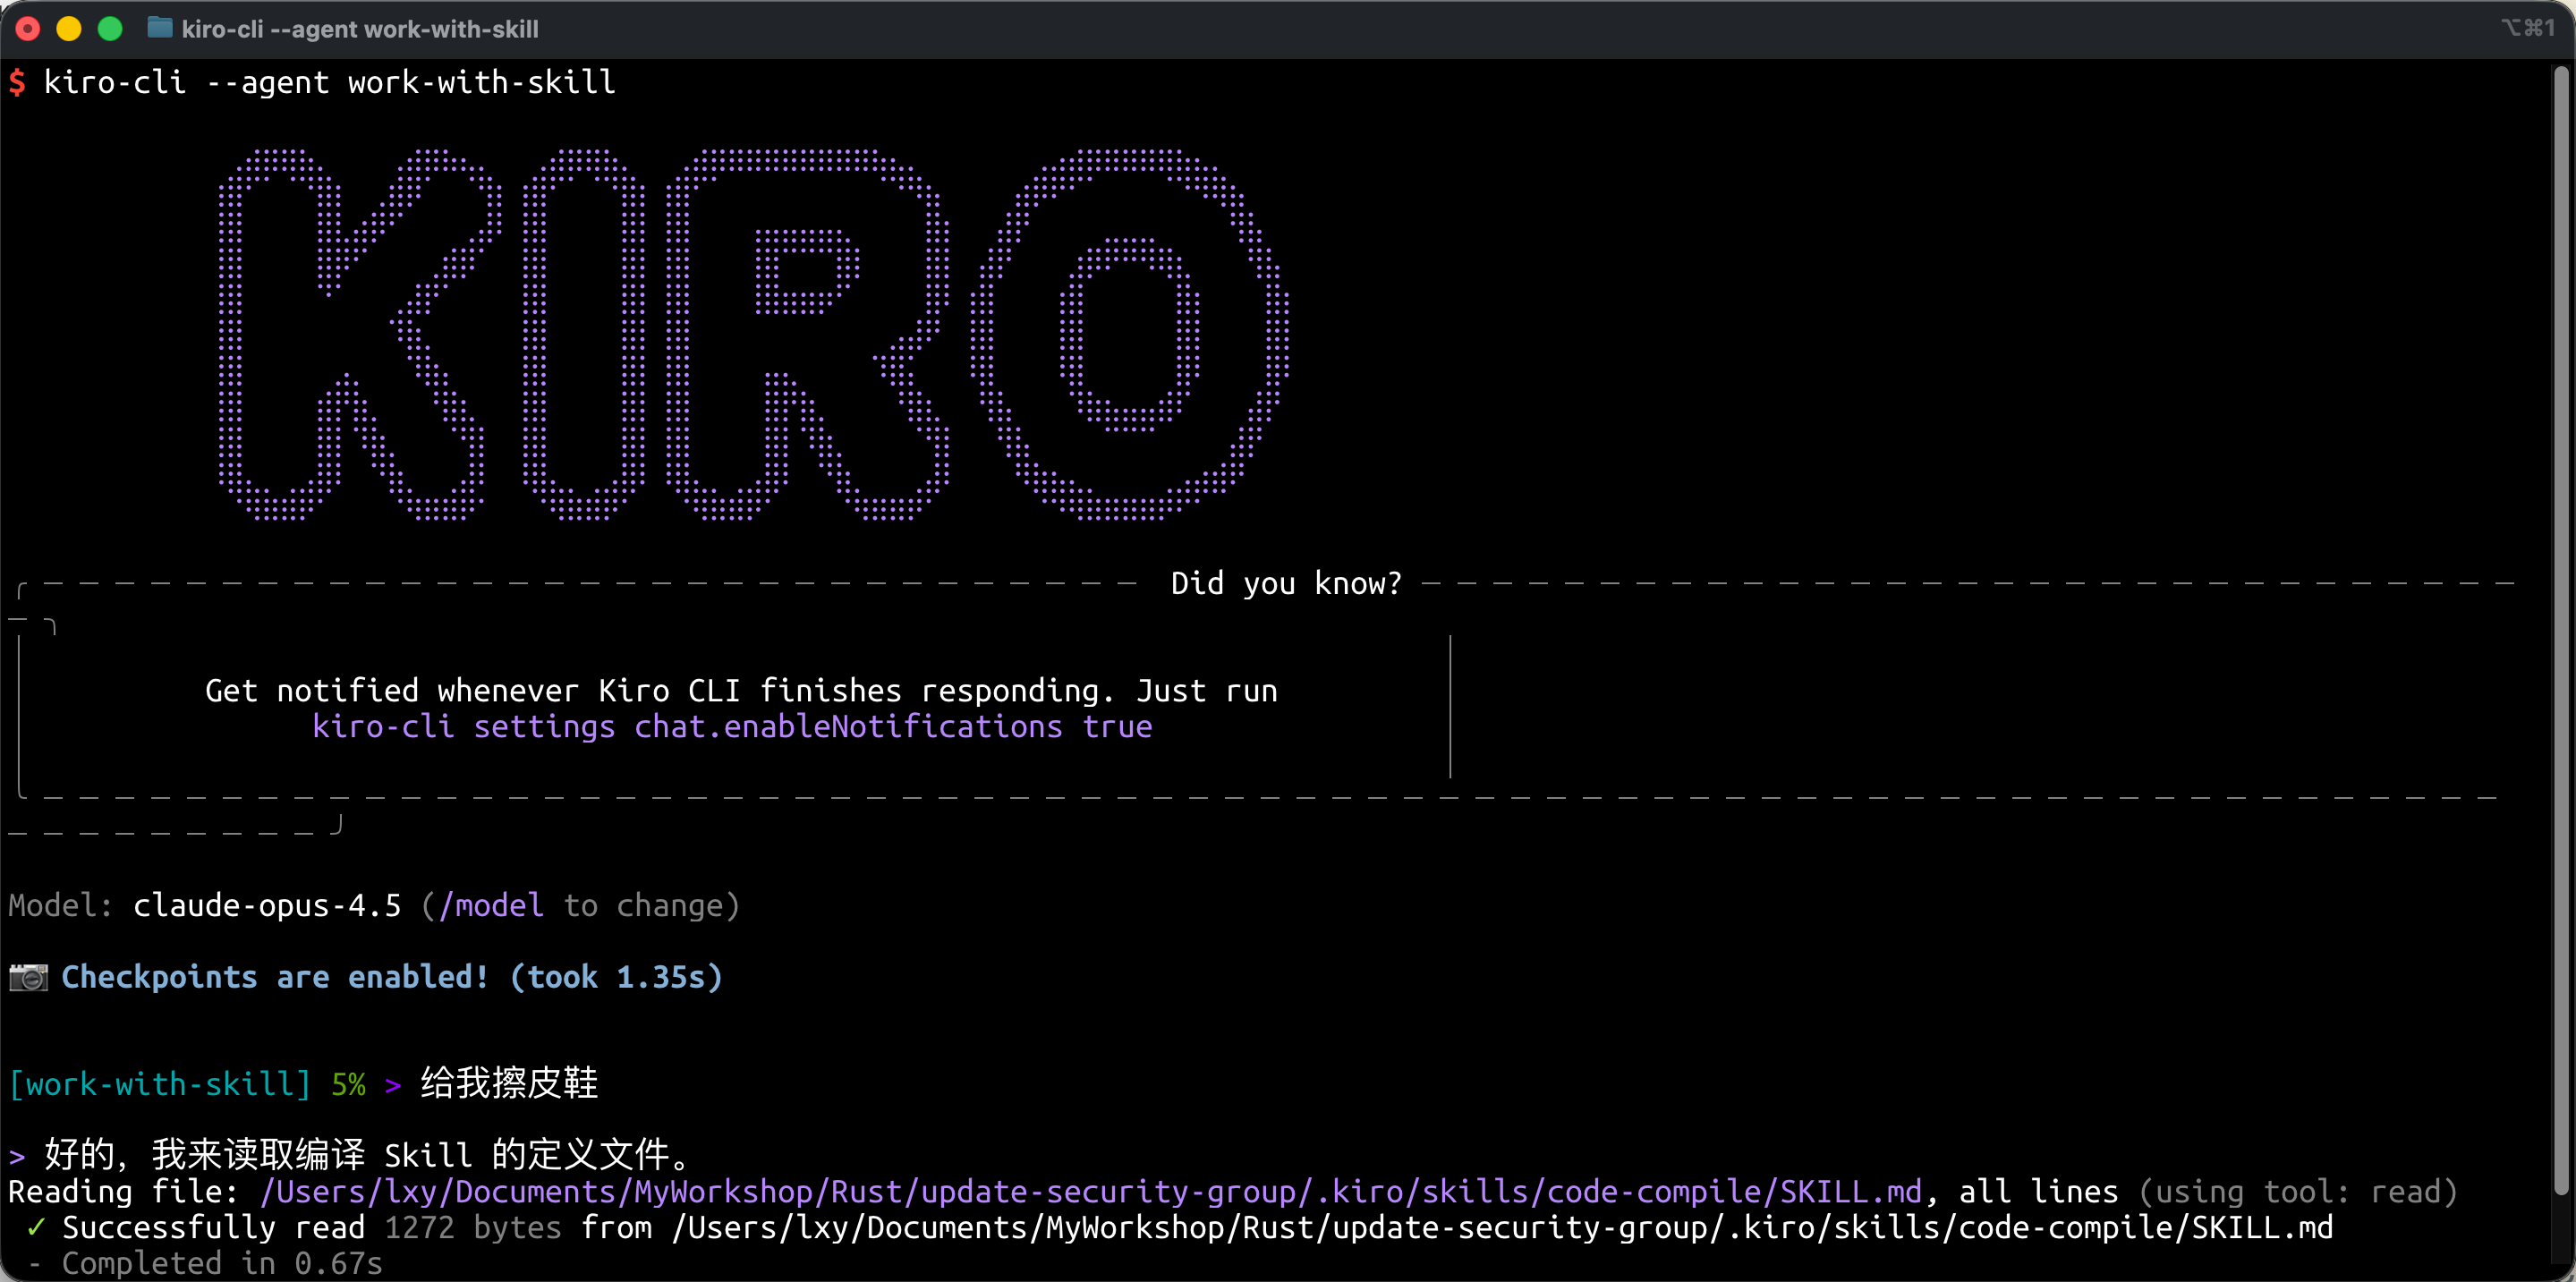Click the SKILL.md file path link
Viewport: 2576px width, 1282px height.
pos(1090,1191)
